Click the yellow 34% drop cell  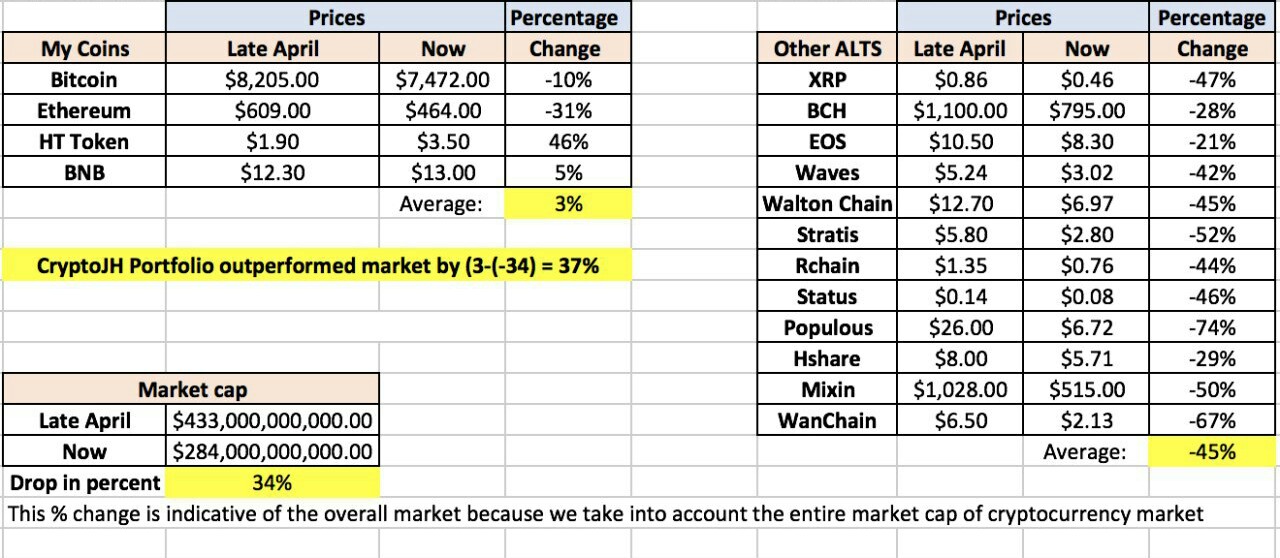[271, 483]
